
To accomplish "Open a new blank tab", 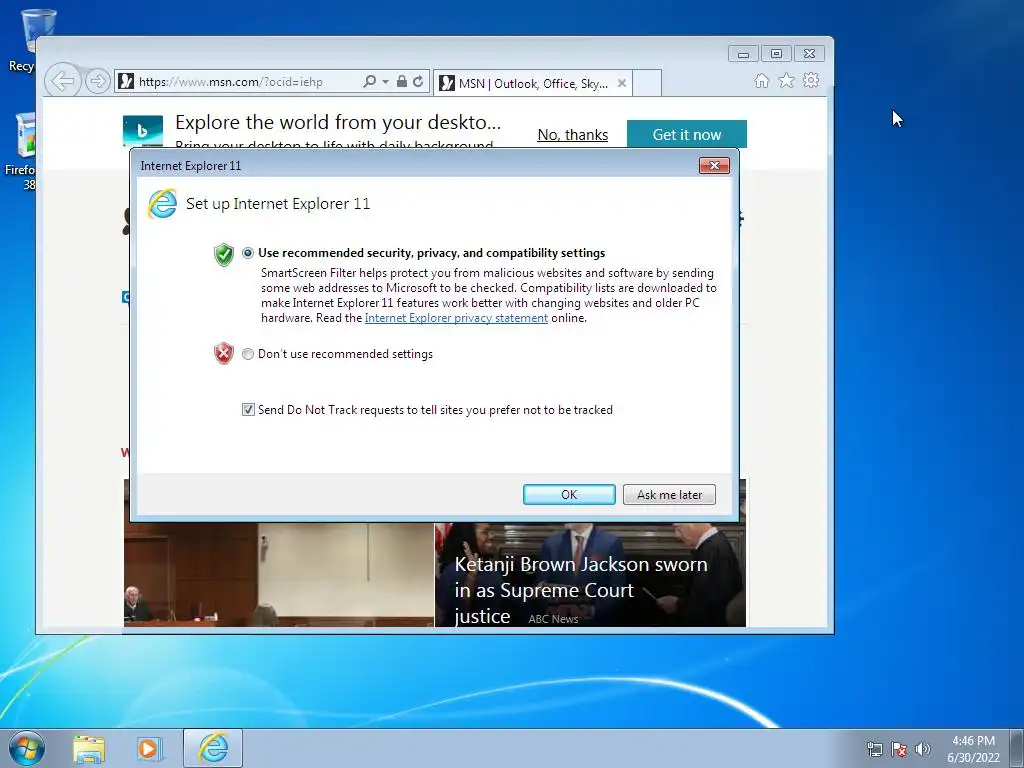I will (x=647, y=83).
